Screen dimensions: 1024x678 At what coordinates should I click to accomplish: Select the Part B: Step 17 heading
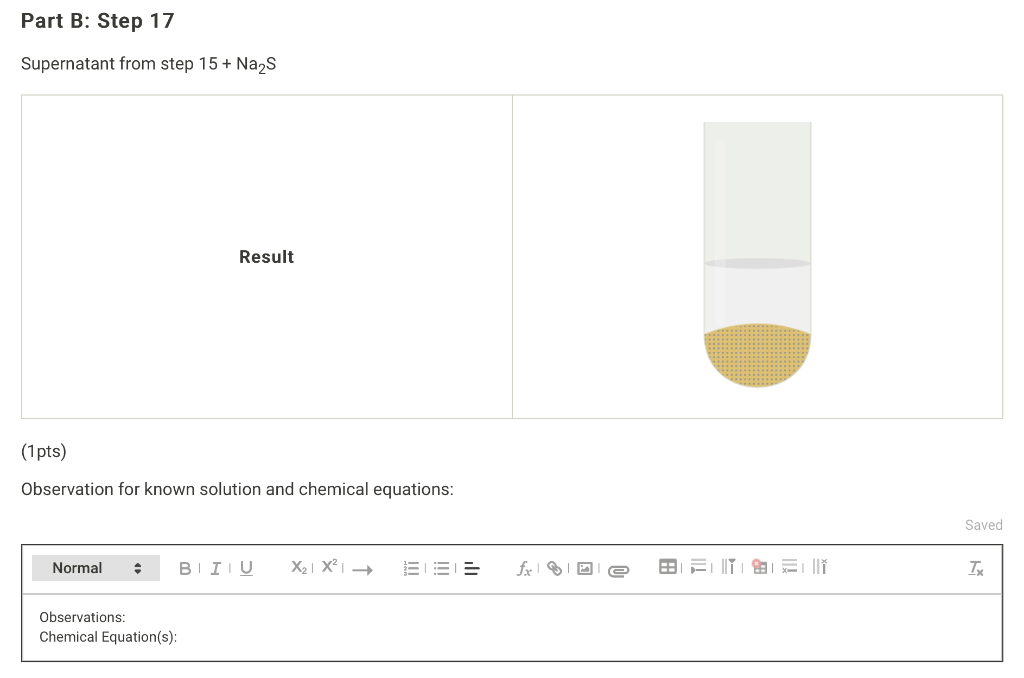coord(97,20)
